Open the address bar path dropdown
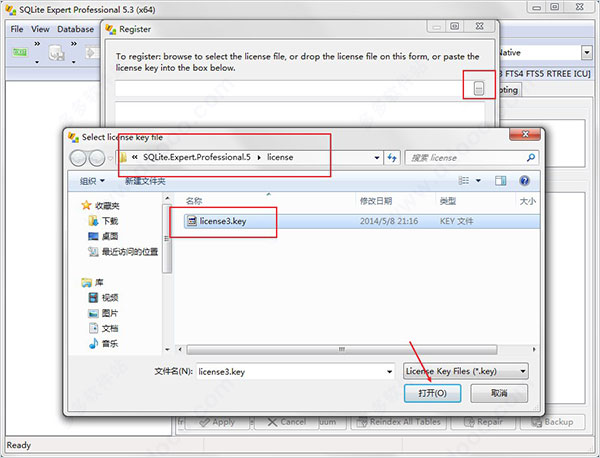The width and height of the screenshot is (600, 458). pyautogui.click(x=377, y=158)
